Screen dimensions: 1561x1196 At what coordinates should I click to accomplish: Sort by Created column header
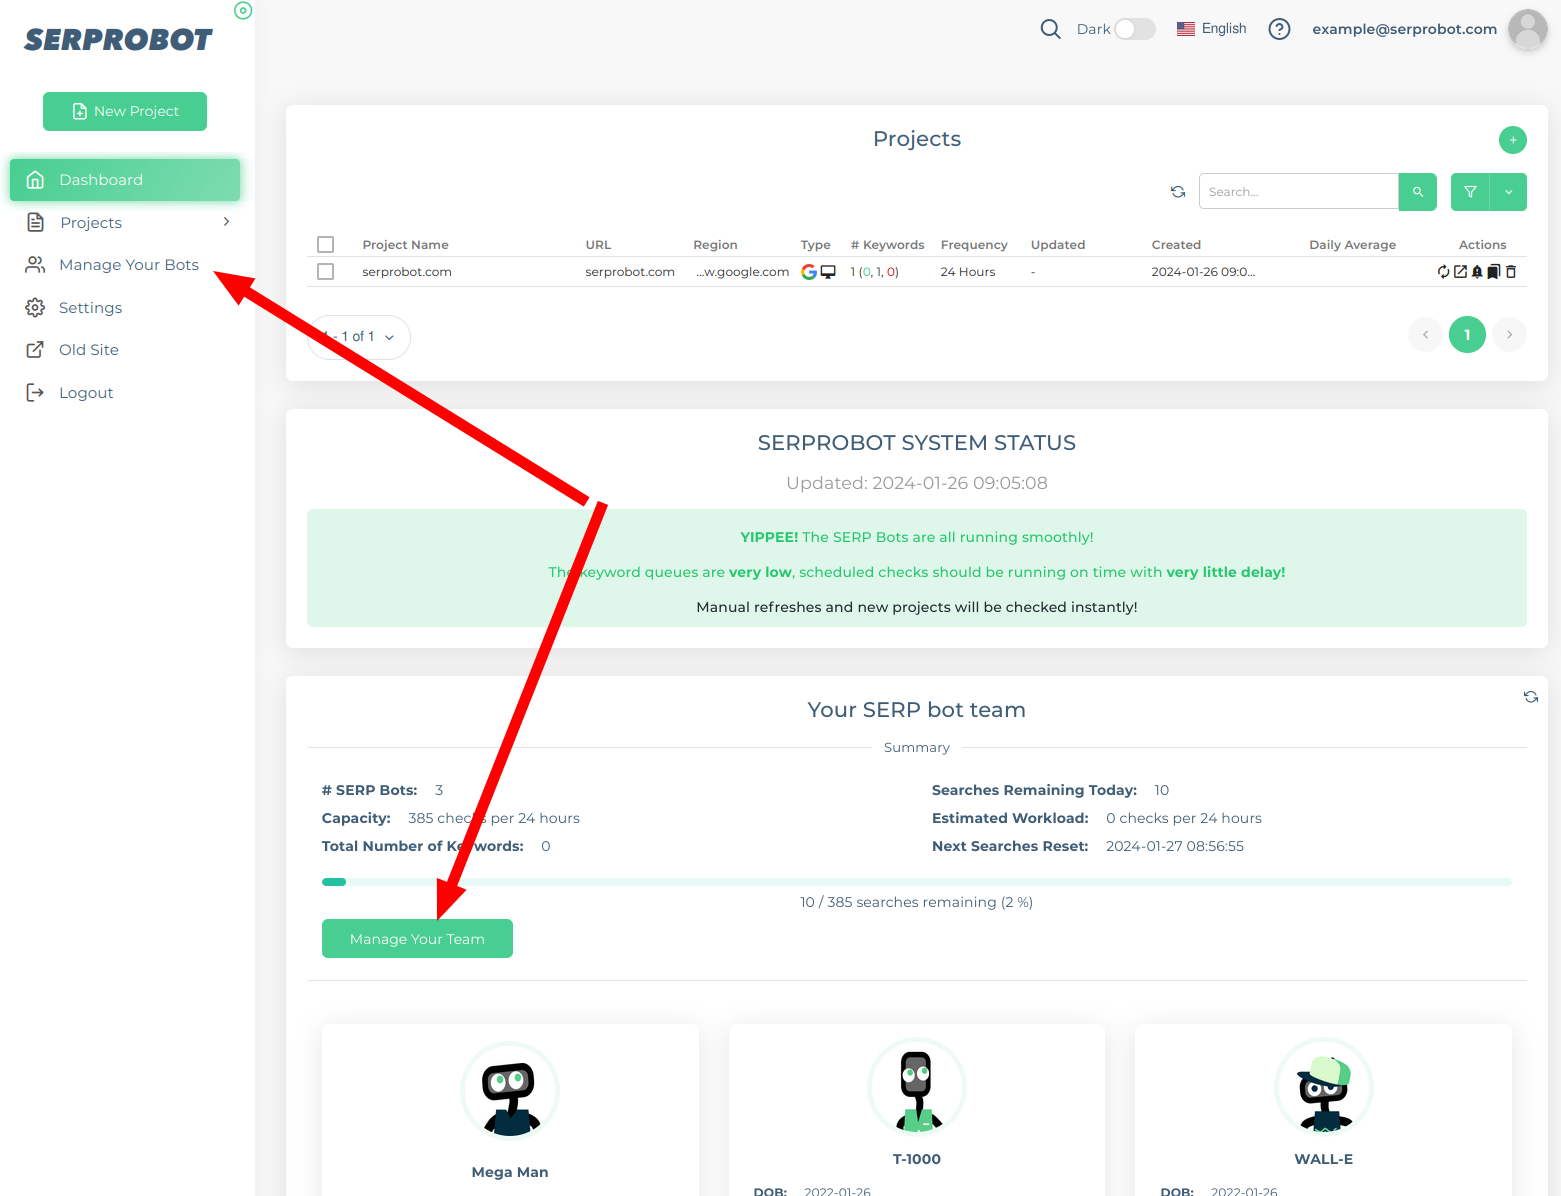pyautogui.click(x=1176, y=245)
